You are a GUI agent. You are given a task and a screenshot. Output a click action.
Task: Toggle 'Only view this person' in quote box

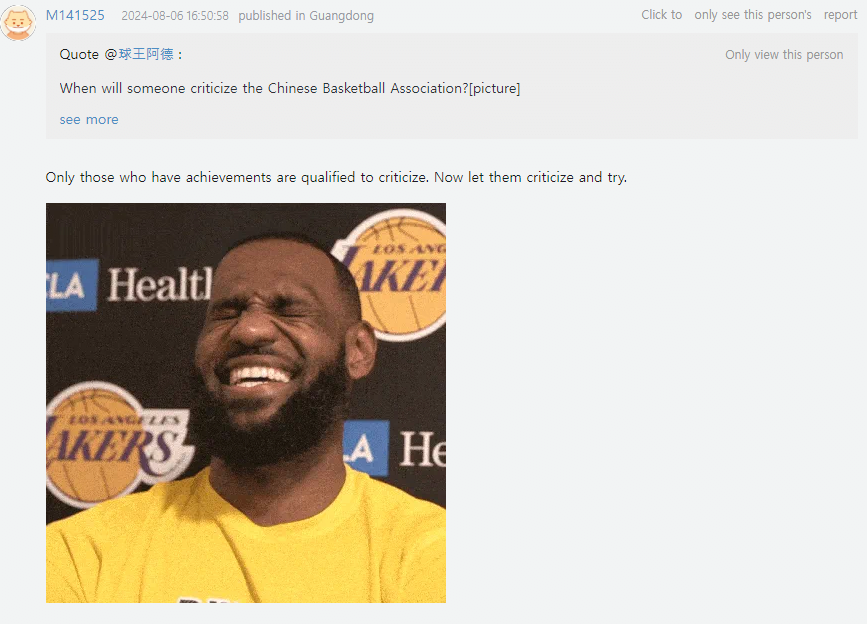tap(784, 55)
